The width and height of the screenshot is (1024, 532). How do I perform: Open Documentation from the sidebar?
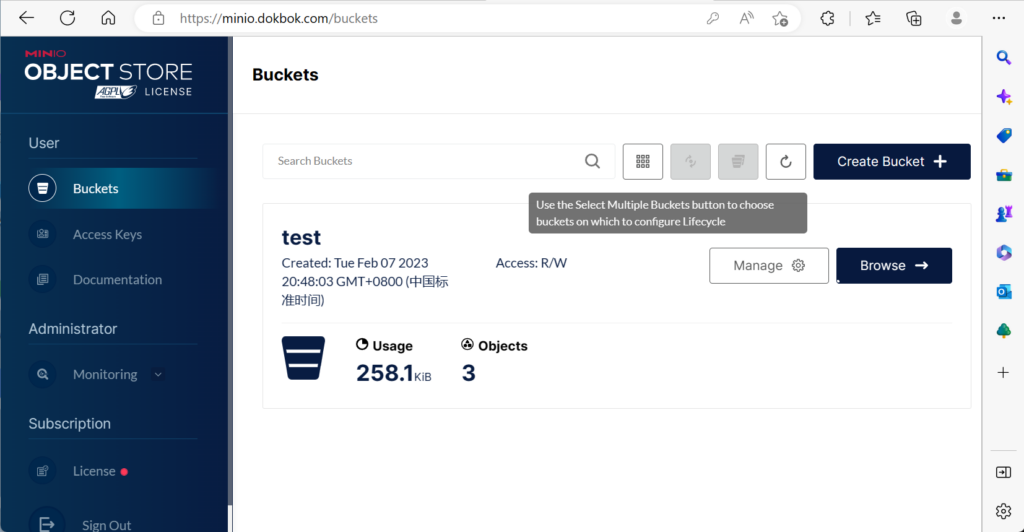117,280
